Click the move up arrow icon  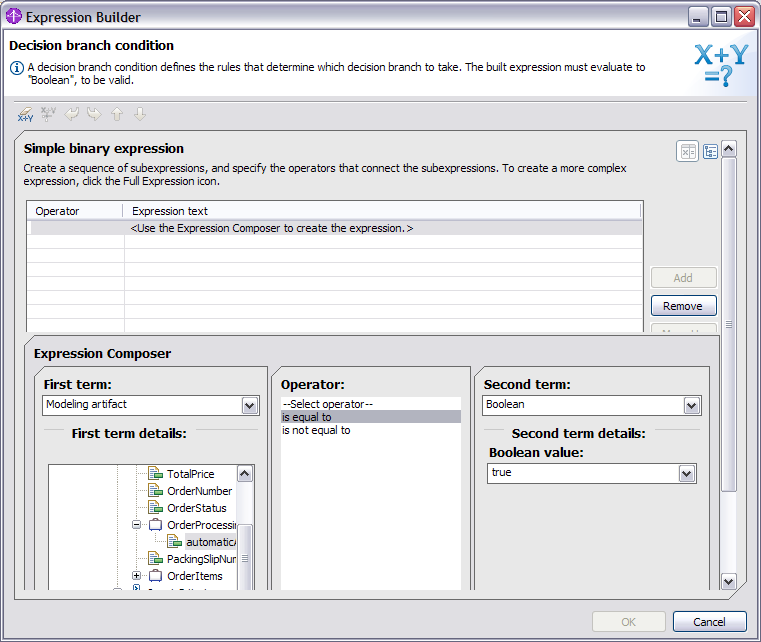click(117, 114)
